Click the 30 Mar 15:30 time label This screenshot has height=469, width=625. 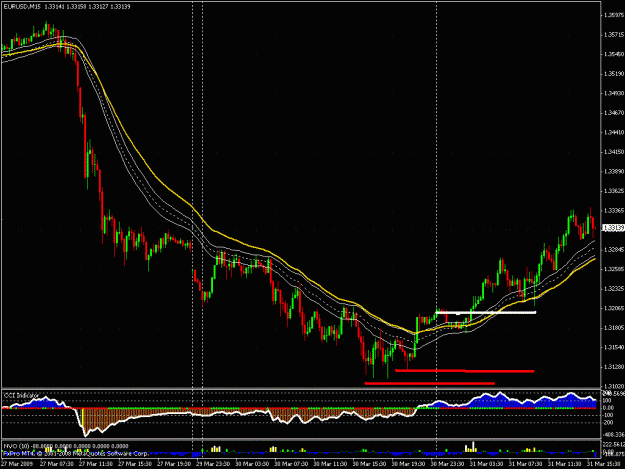(x=369, y=464)
